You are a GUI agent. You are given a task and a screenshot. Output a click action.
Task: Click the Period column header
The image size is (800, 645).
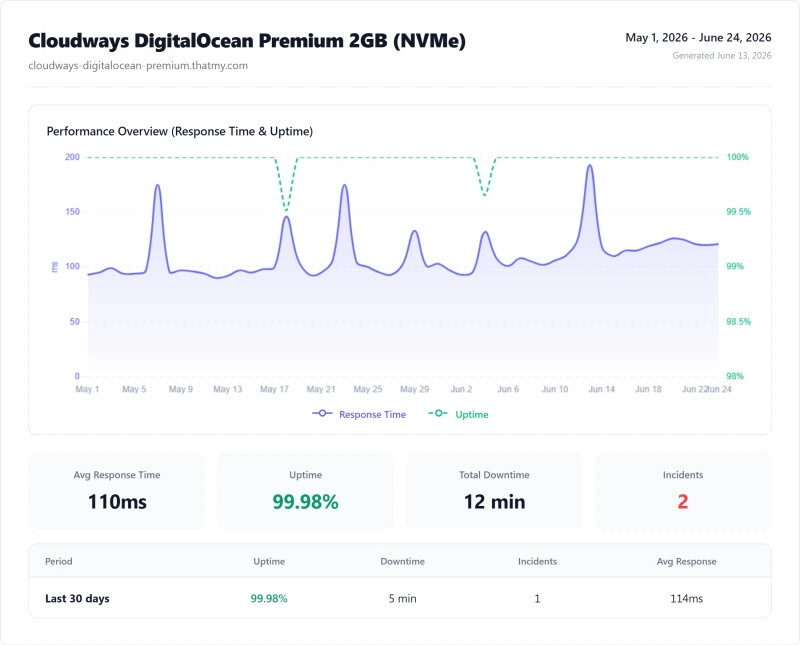[x=59, y=561]
